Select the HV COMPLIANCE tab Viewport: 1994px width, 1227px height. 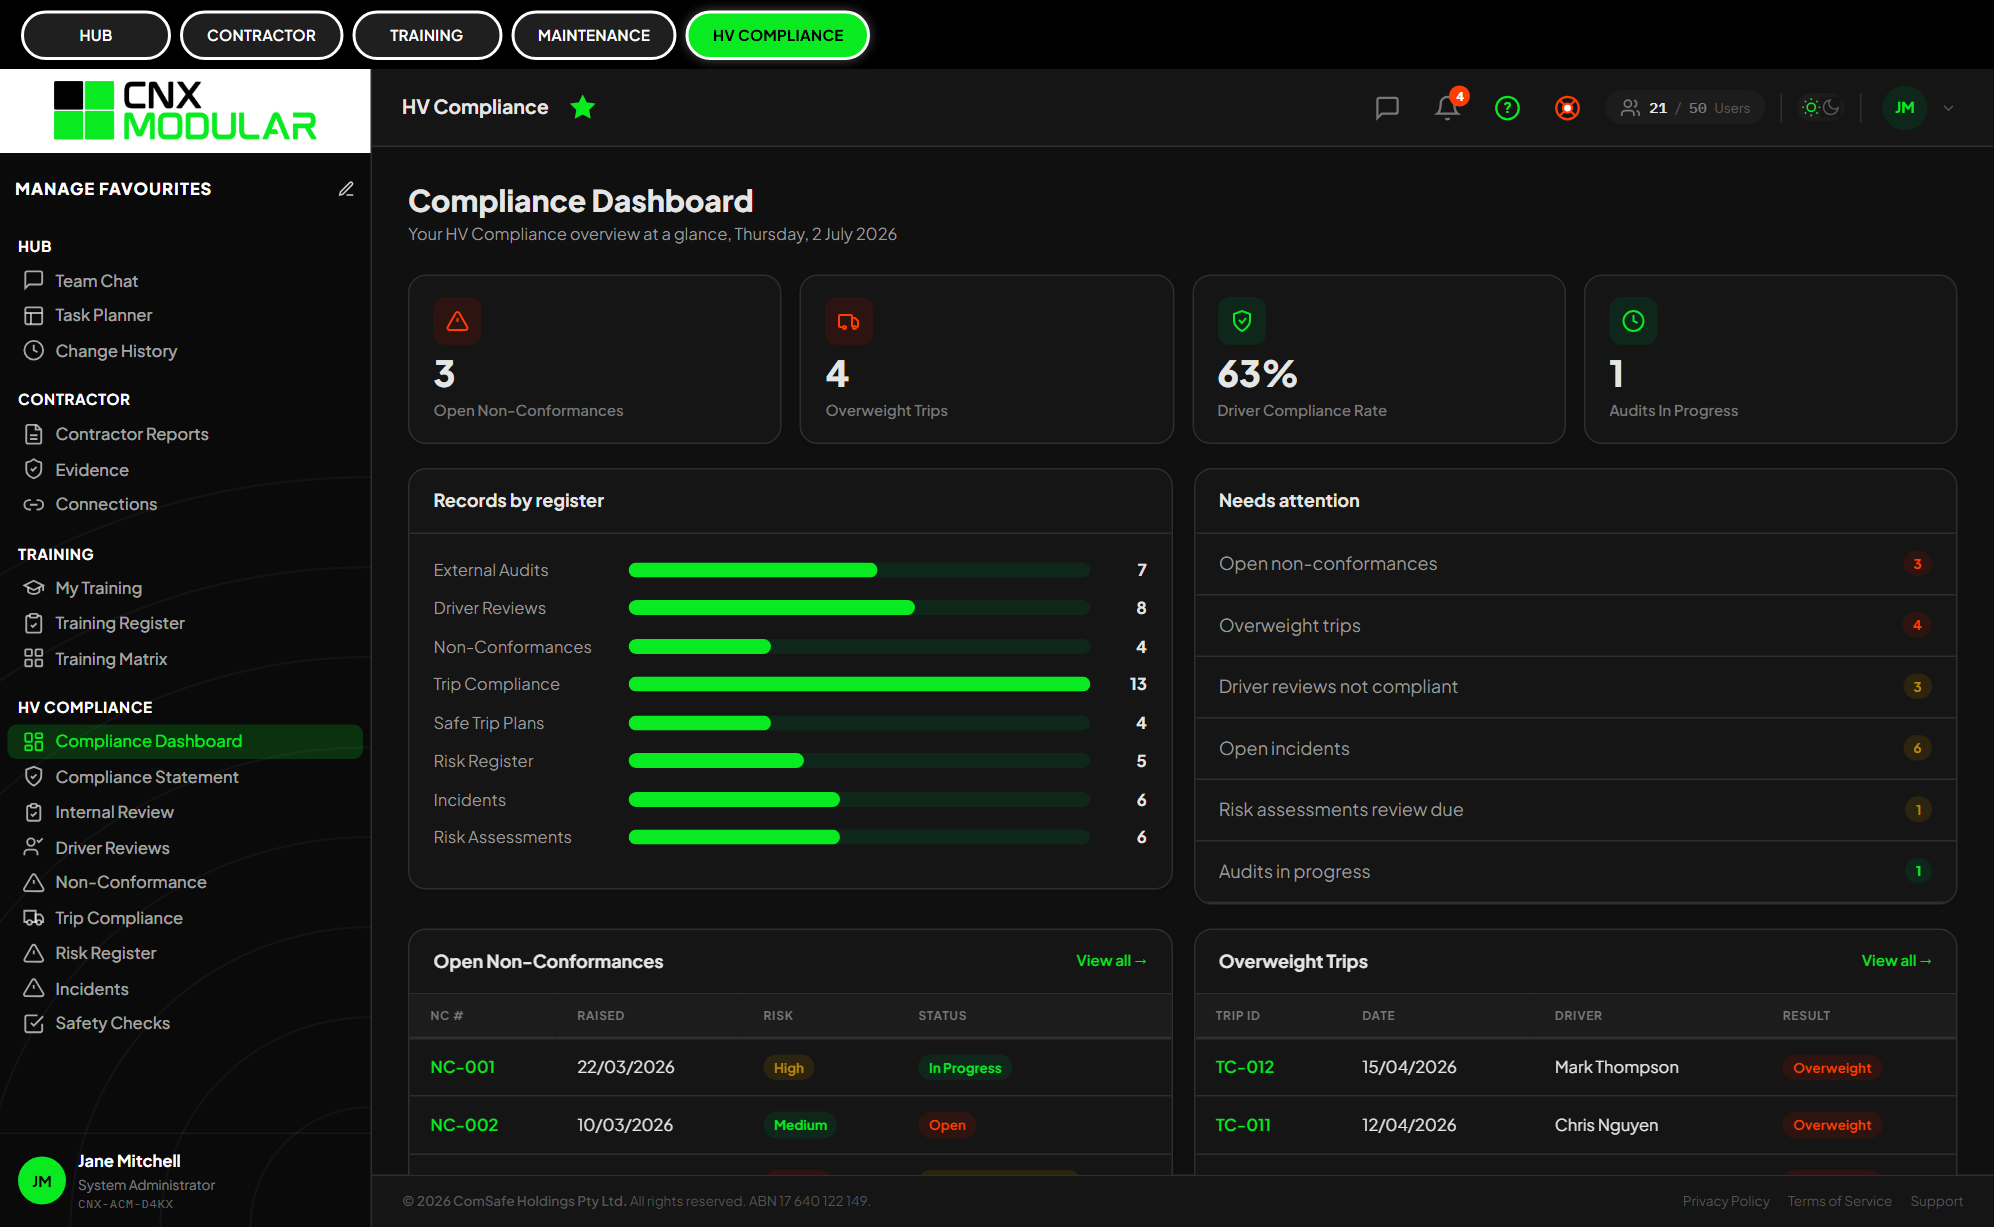778,35
